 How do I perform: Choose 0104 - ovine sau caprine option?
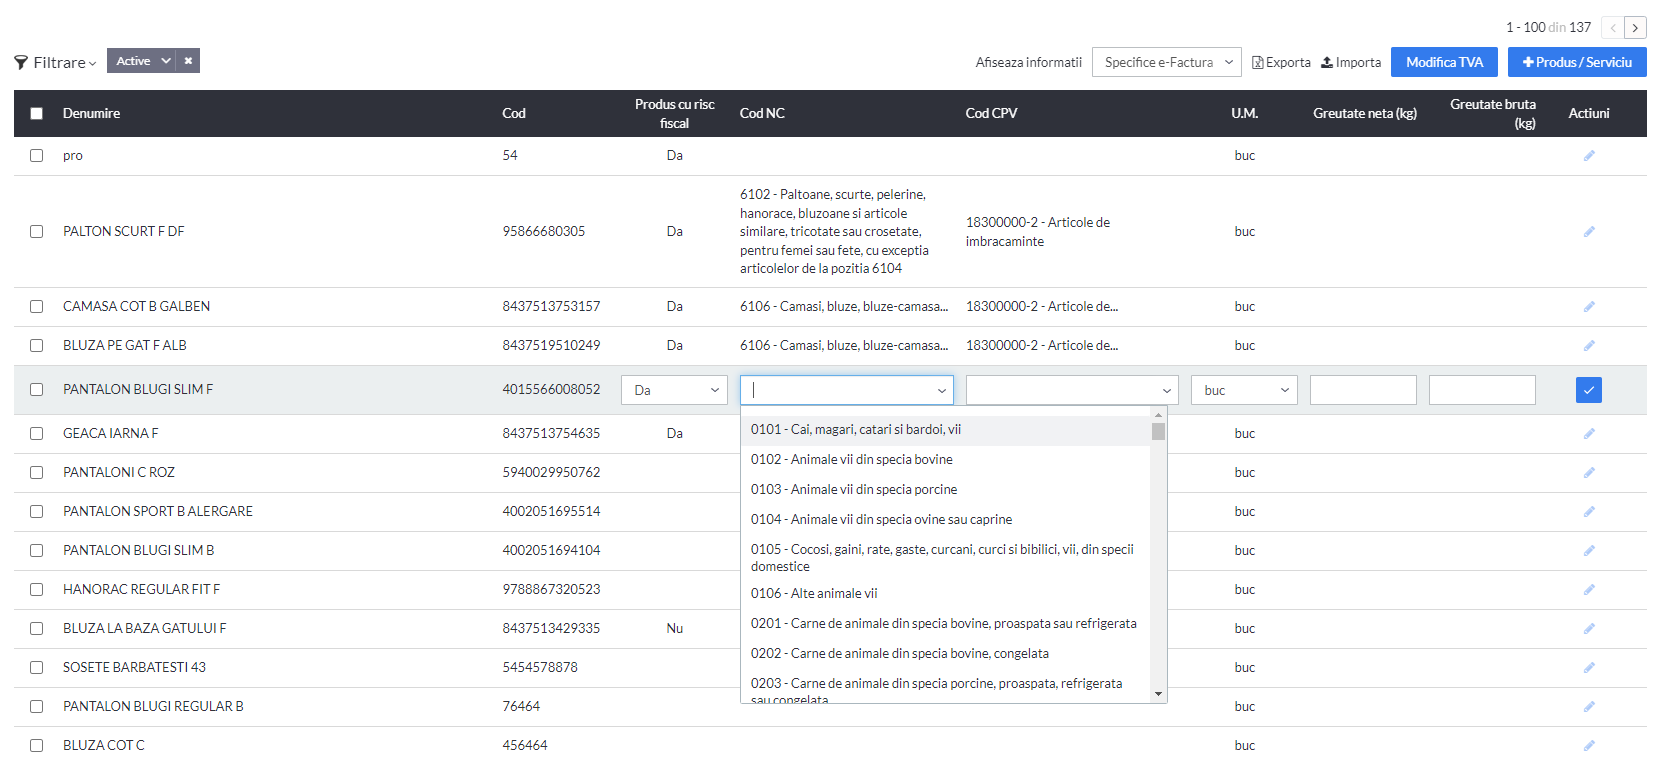click(945, 520)
